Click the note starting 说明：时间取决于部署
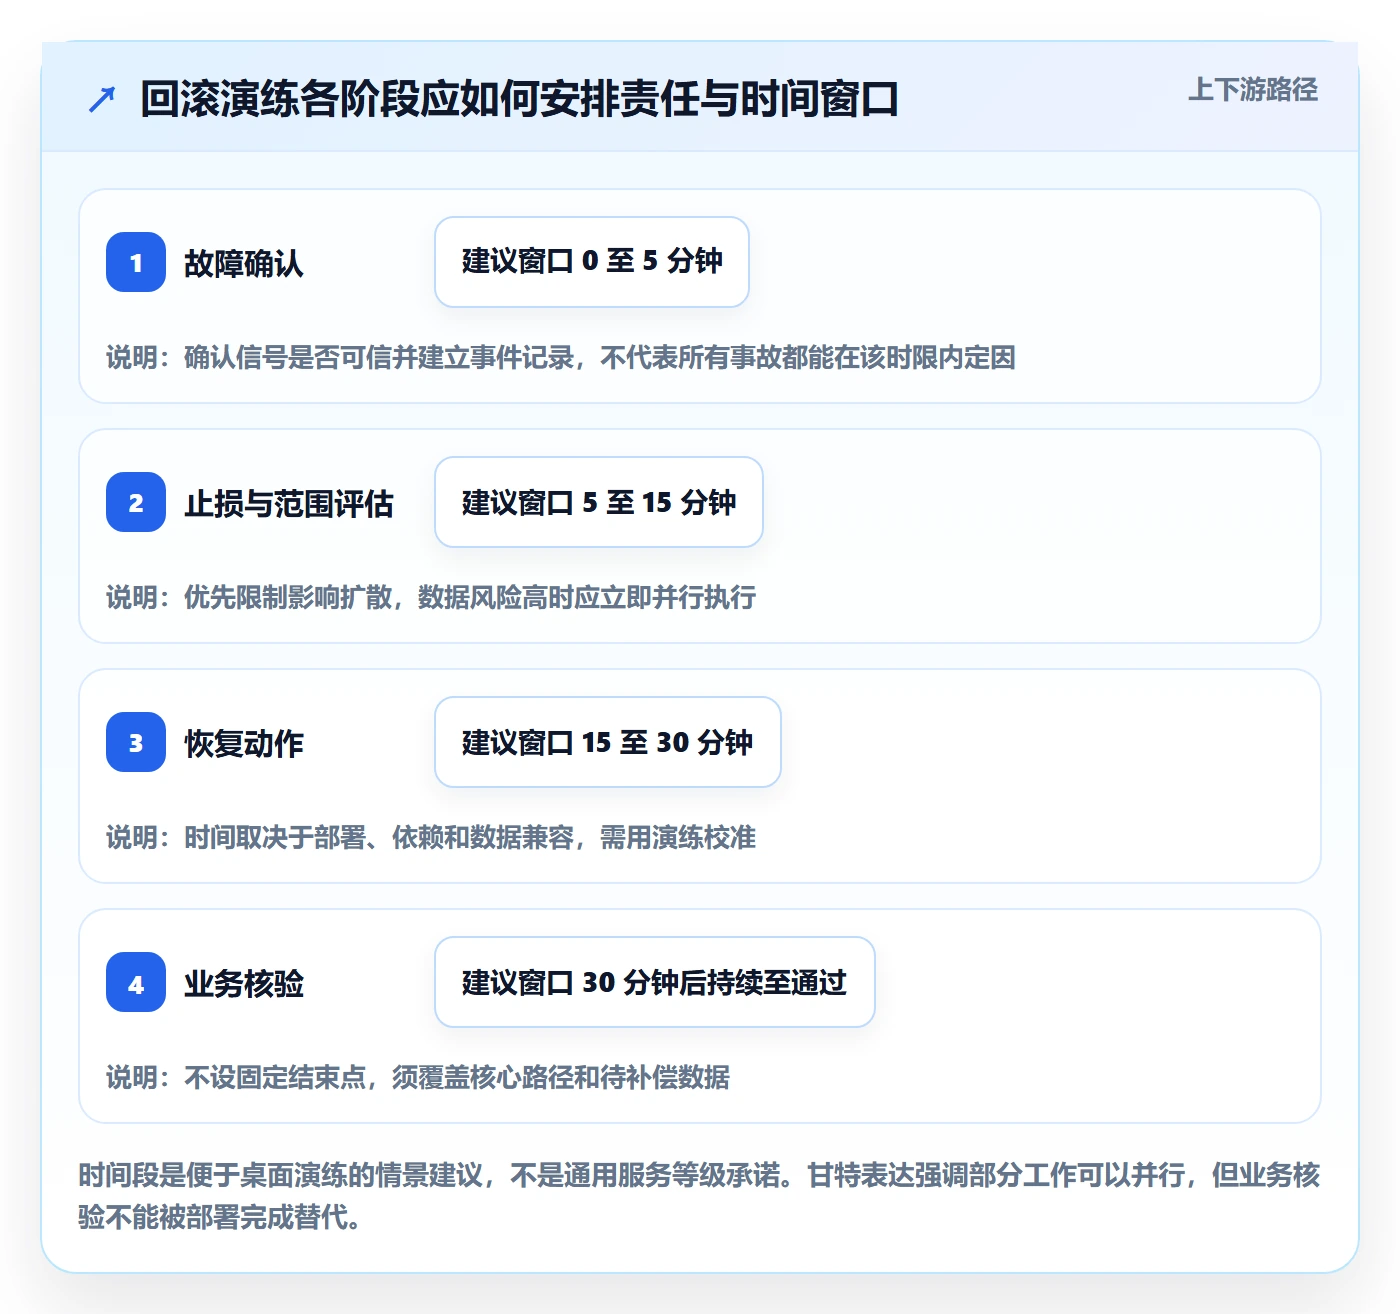Screen dimensions: 1400x1314 tap(431, 838)
